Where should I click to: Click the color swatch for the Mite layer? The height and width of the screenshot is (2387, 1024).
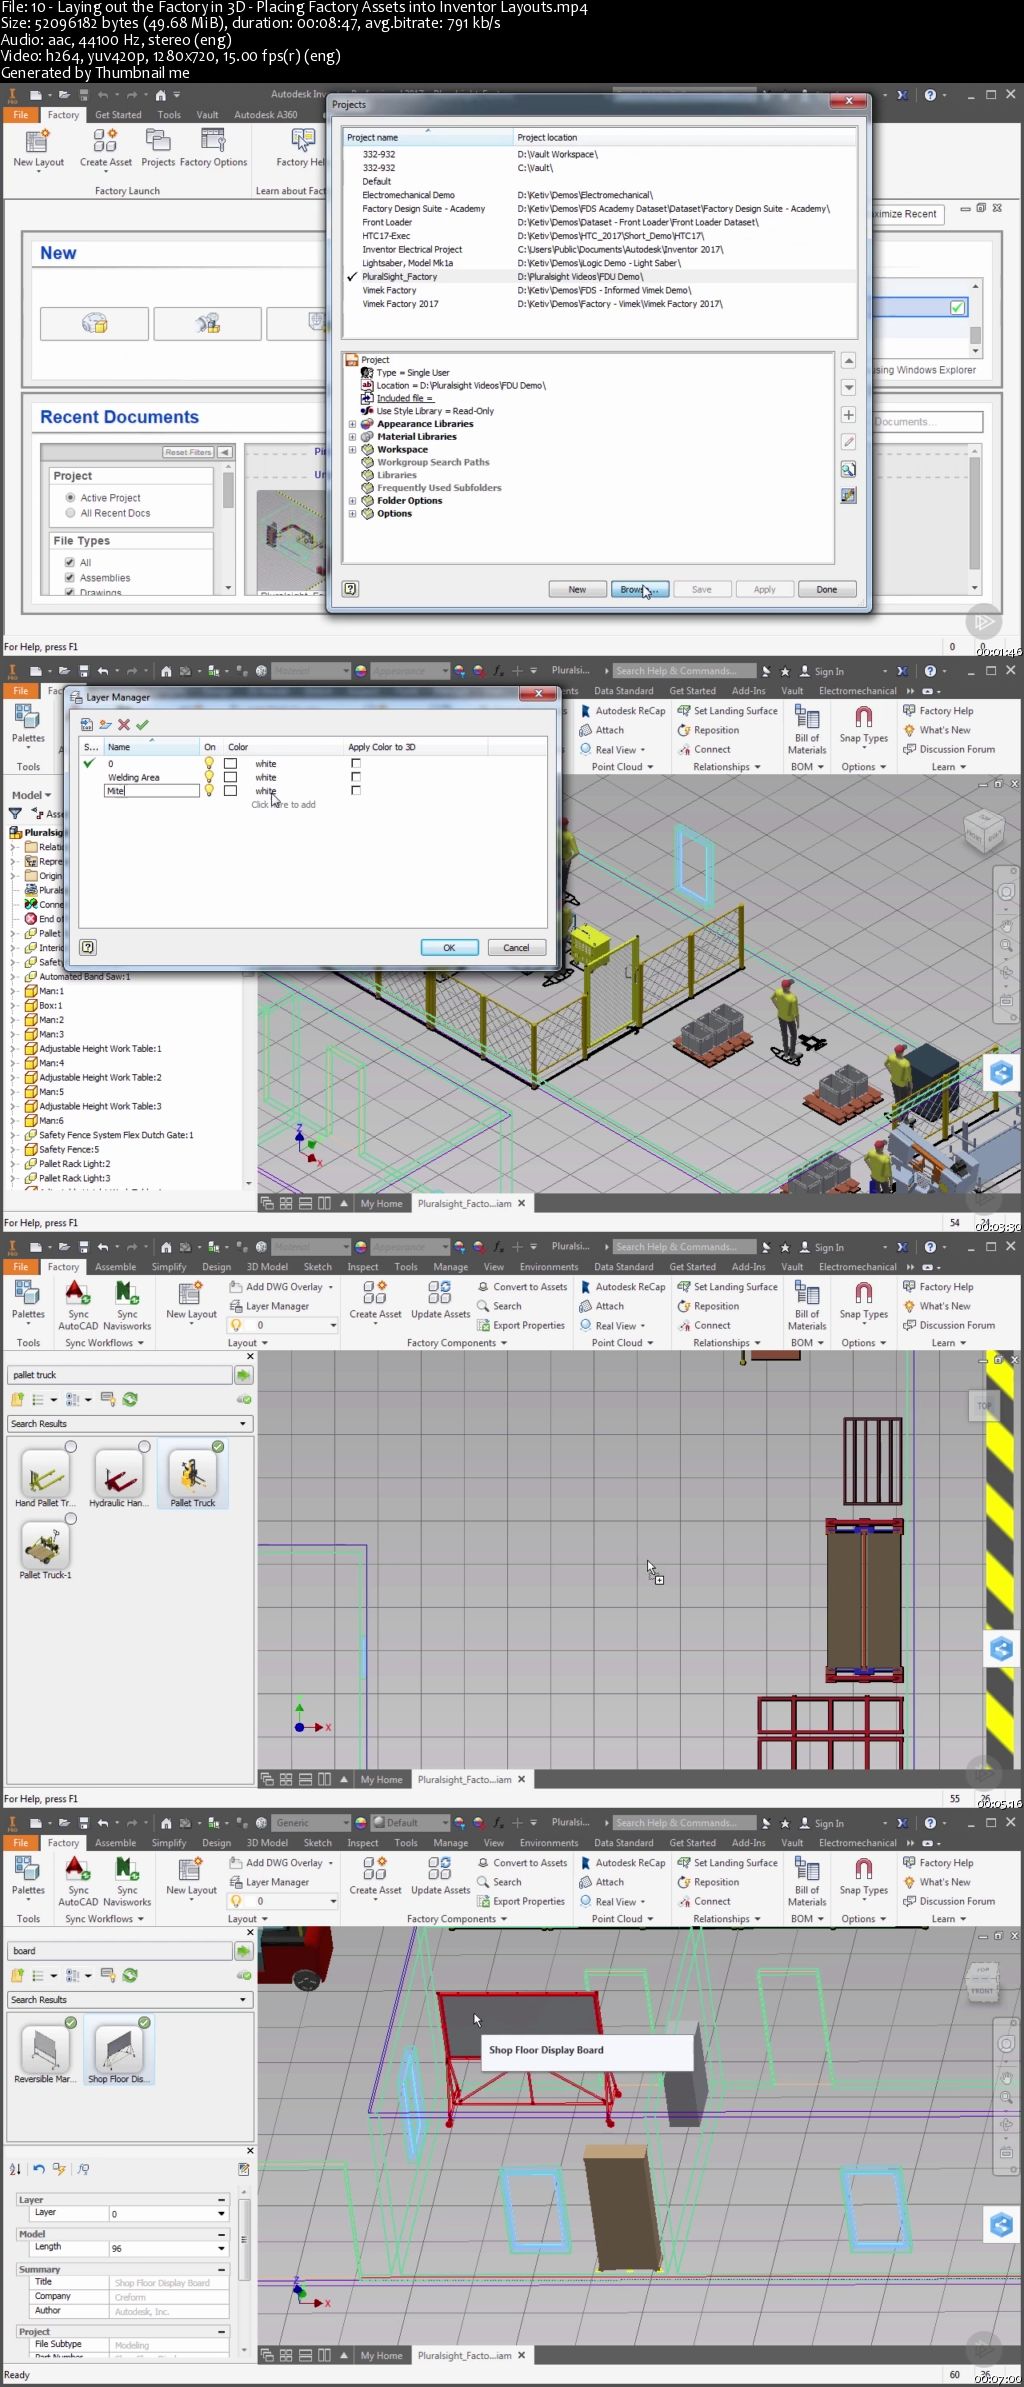point(230,791)
